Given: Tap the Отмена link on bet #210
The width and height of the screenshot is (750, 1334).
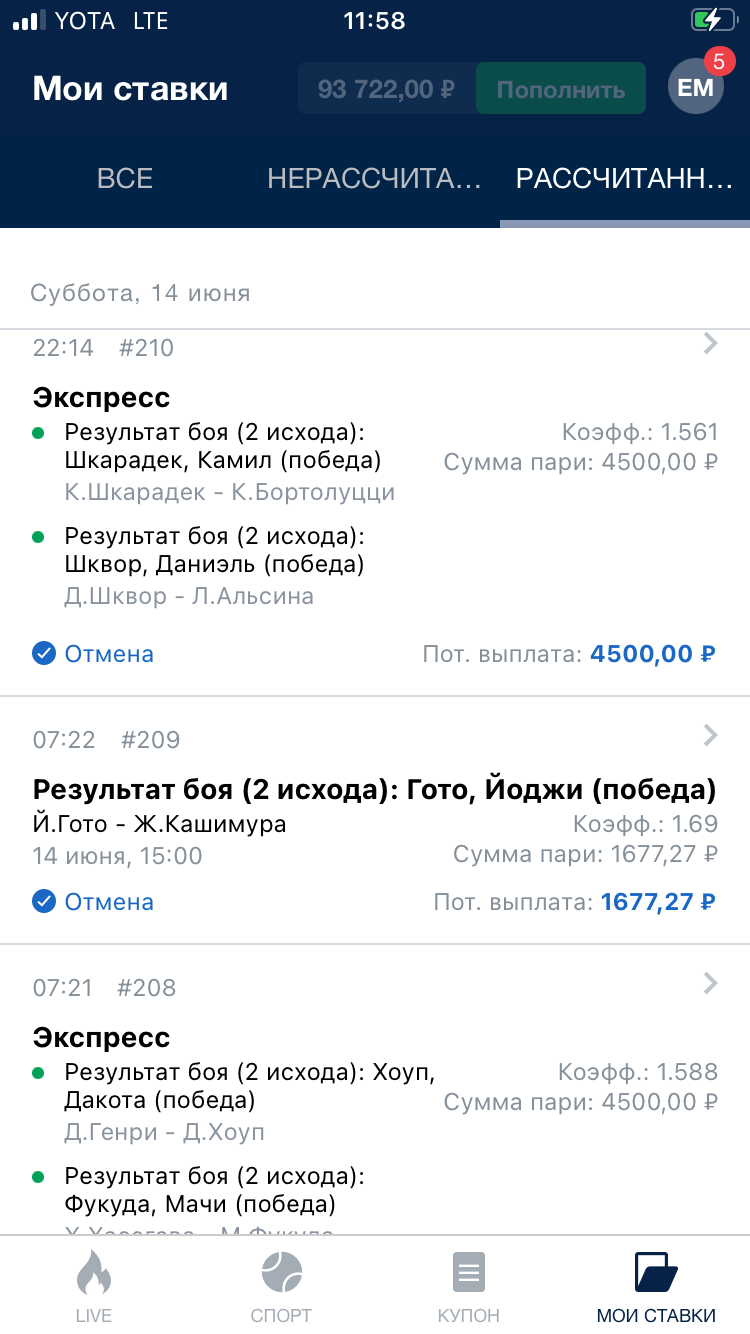Looking at the screenshot, I should (x=109, y=654).
